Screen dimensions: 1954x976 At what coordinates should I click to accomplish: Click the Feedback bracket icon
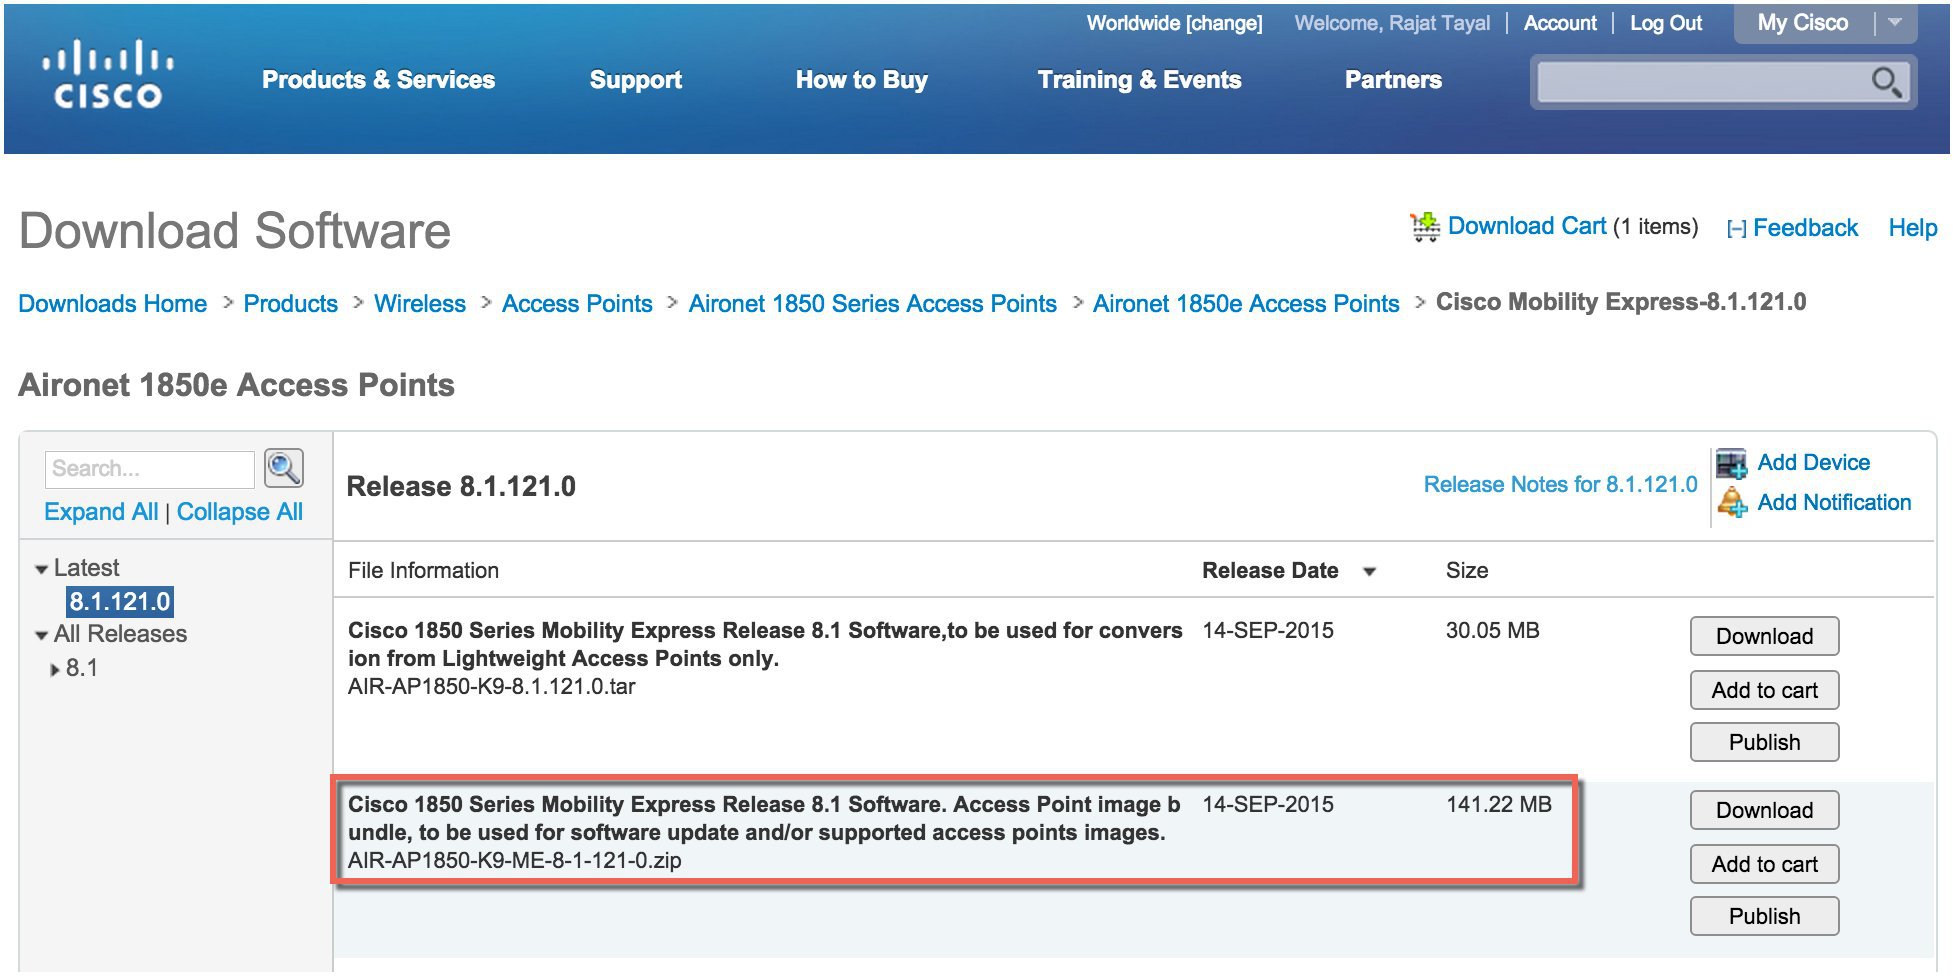pos(1736,229)
